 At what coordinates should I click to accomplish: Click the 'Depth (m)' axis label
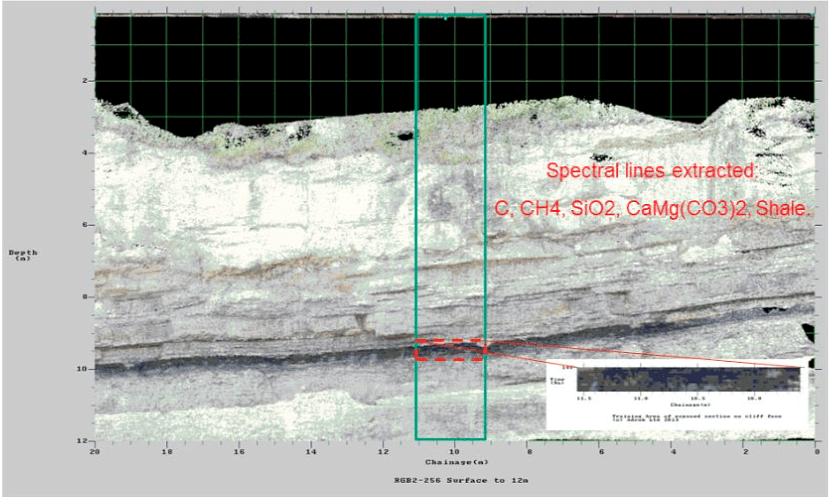pos(23,255)
